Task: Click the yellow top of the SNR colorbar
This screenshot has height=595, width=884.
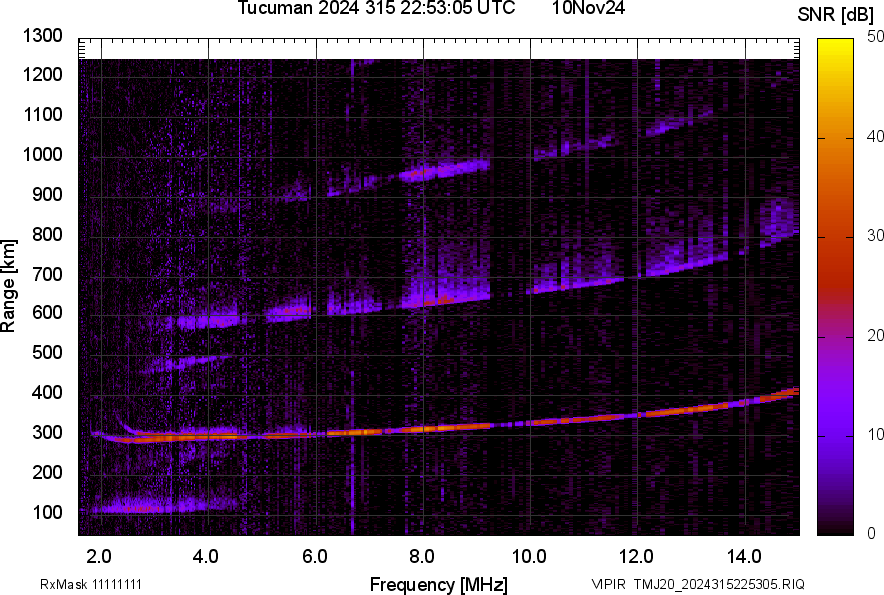Action: (x=836, y=46)
